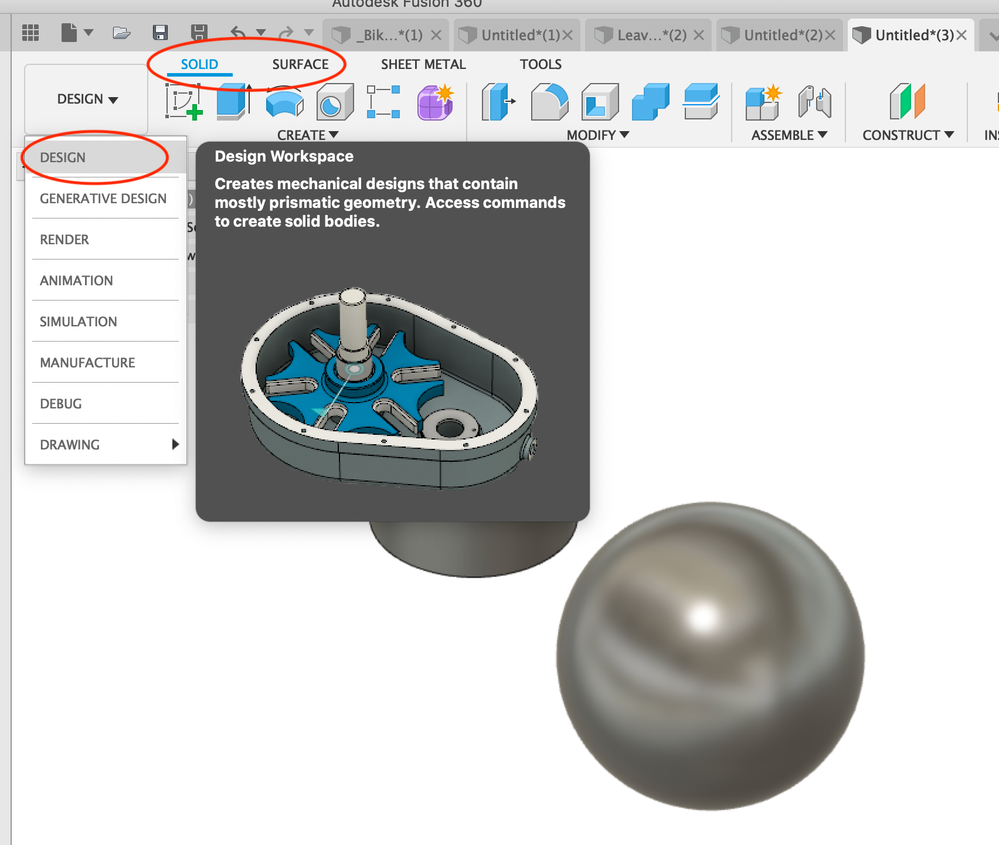Screen dimensions: 999x845
Task: Click the second save icon in the toolbar
Action: (x=199, y=32)
